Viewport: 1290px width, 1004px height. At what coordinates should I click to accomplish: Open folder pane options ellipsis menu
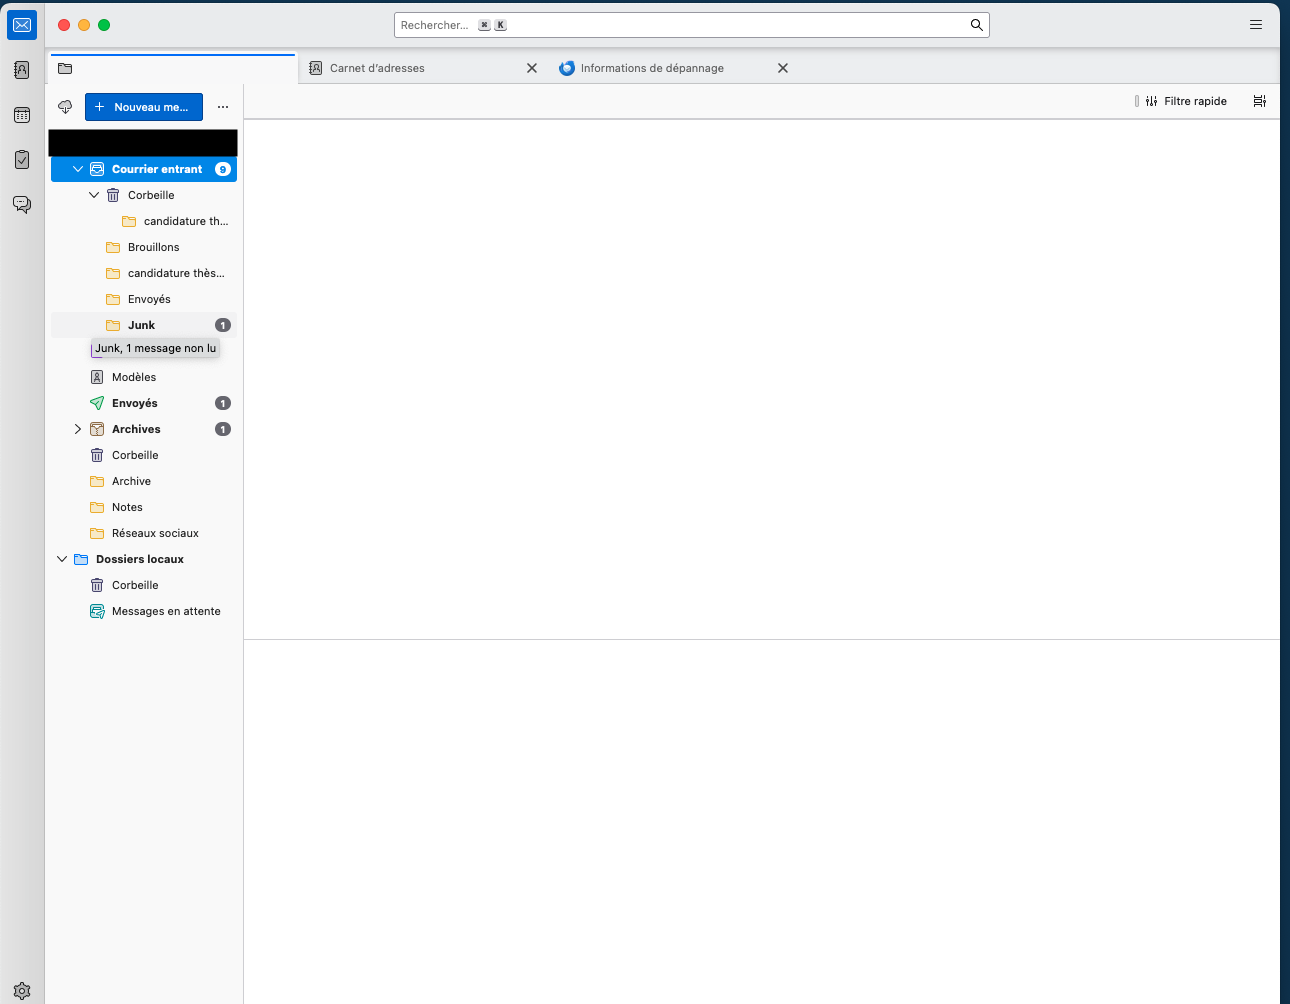223,107
